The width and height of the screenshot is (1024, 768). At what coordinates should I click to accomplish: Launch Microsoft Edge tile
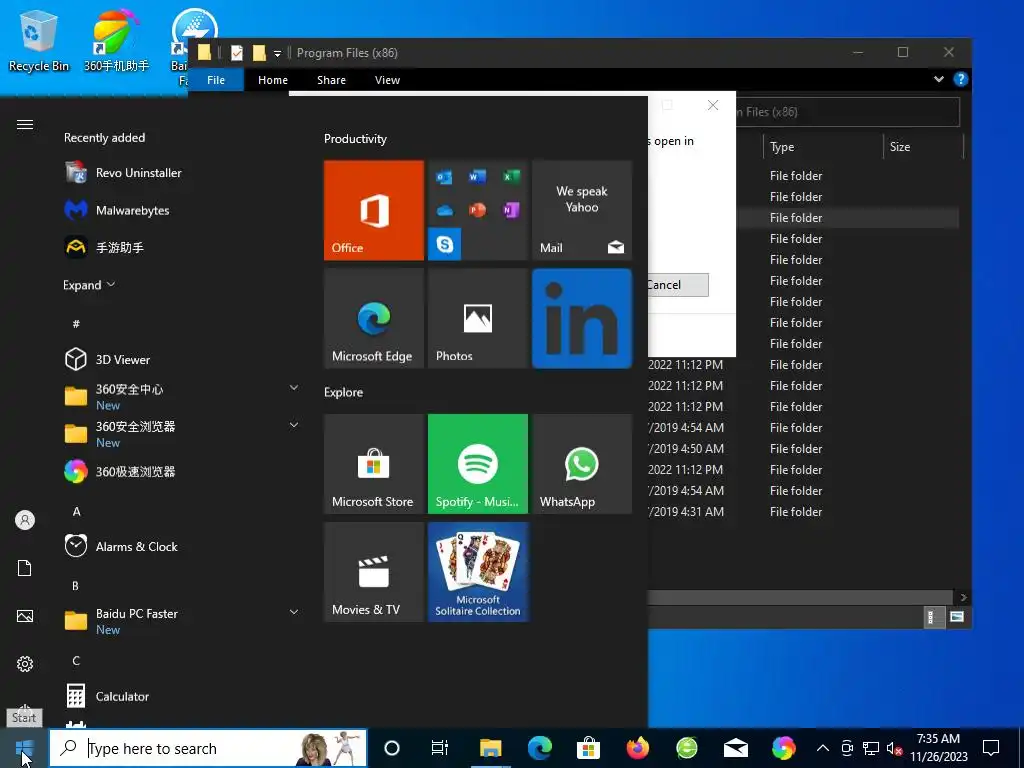374,318
